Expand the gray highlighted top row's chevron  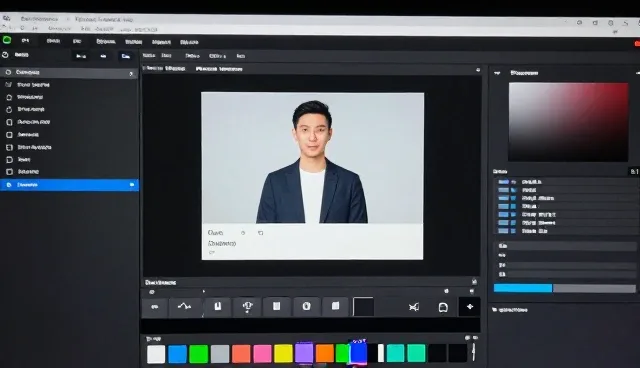click(131, 74)
